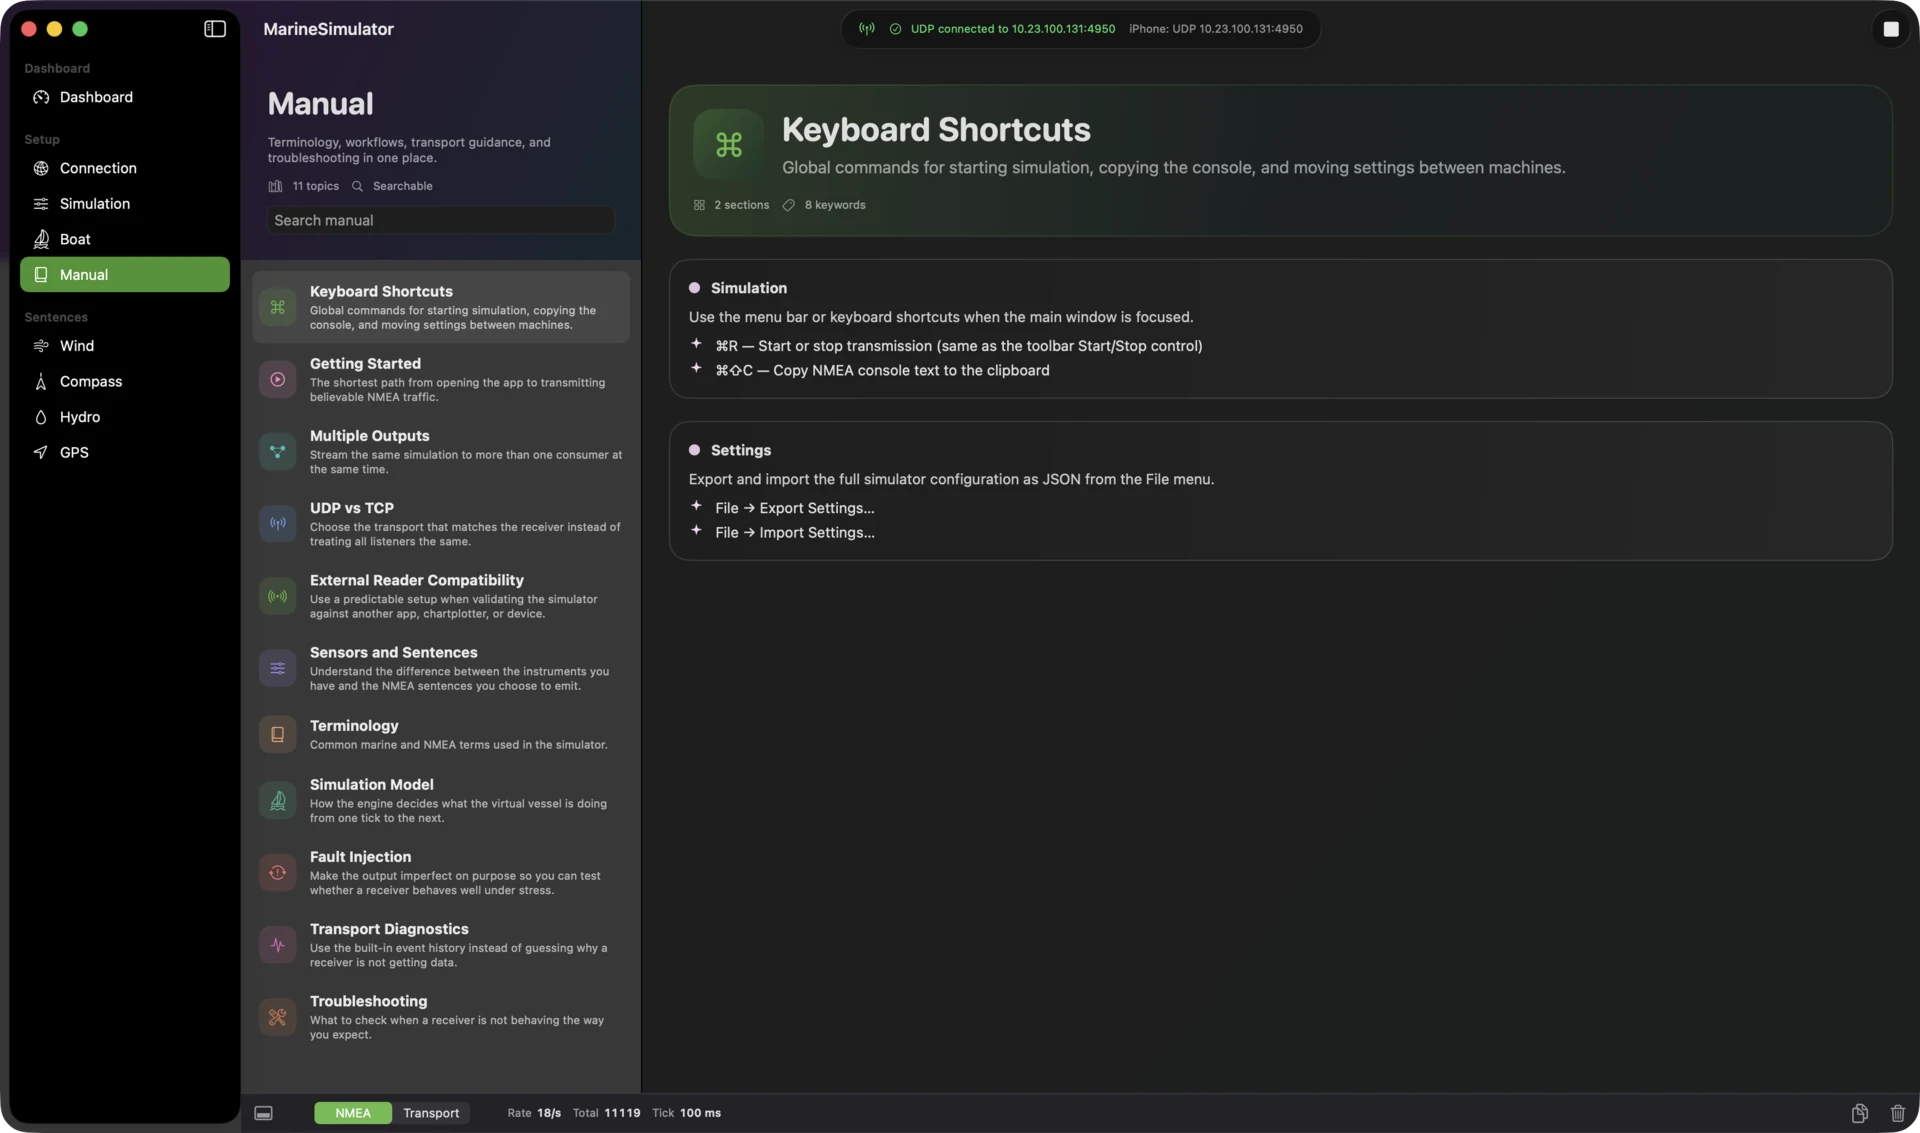Open the External Reader Compatibility topic
1920x1133 pixels.
coord(441,596)
